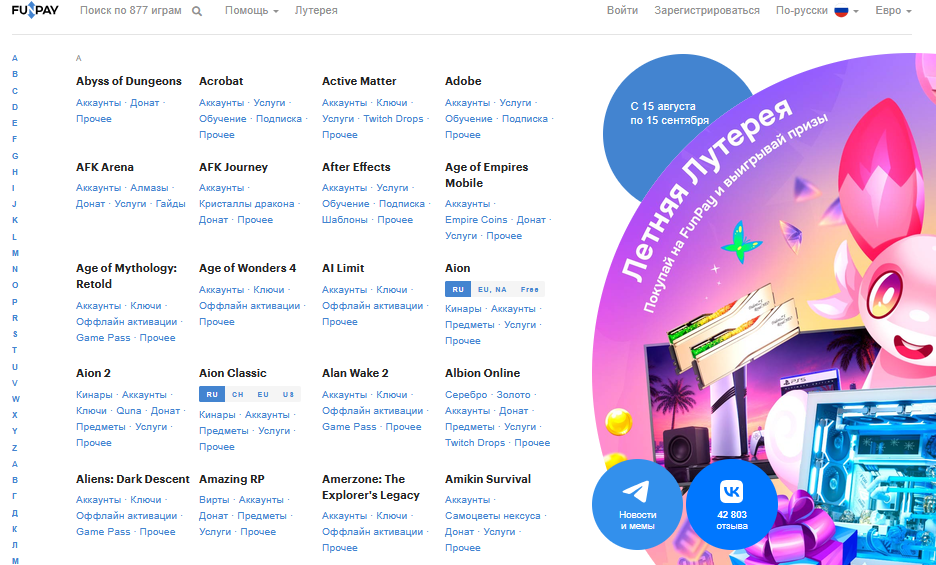The image size is (936, 565).
Task: Open Quna under Aion 2
Action: click(x=129, y=411)
